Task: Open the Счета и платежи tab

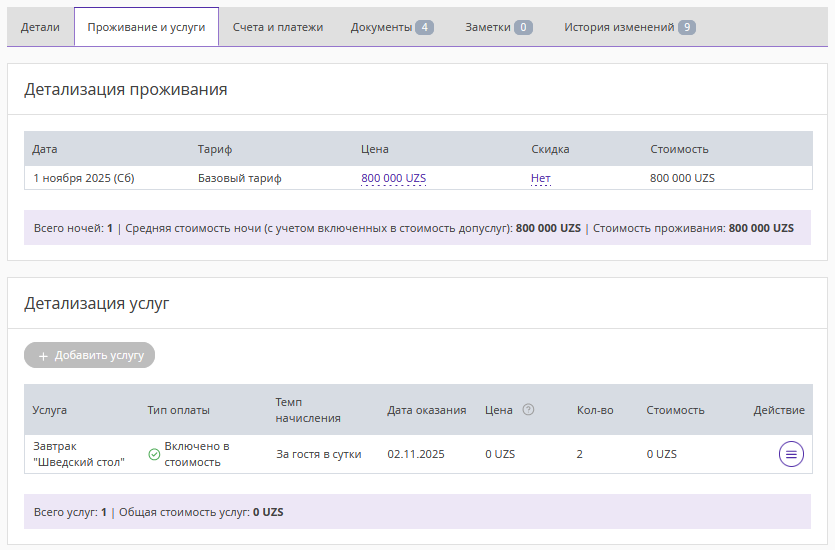Action: point(278,27)
